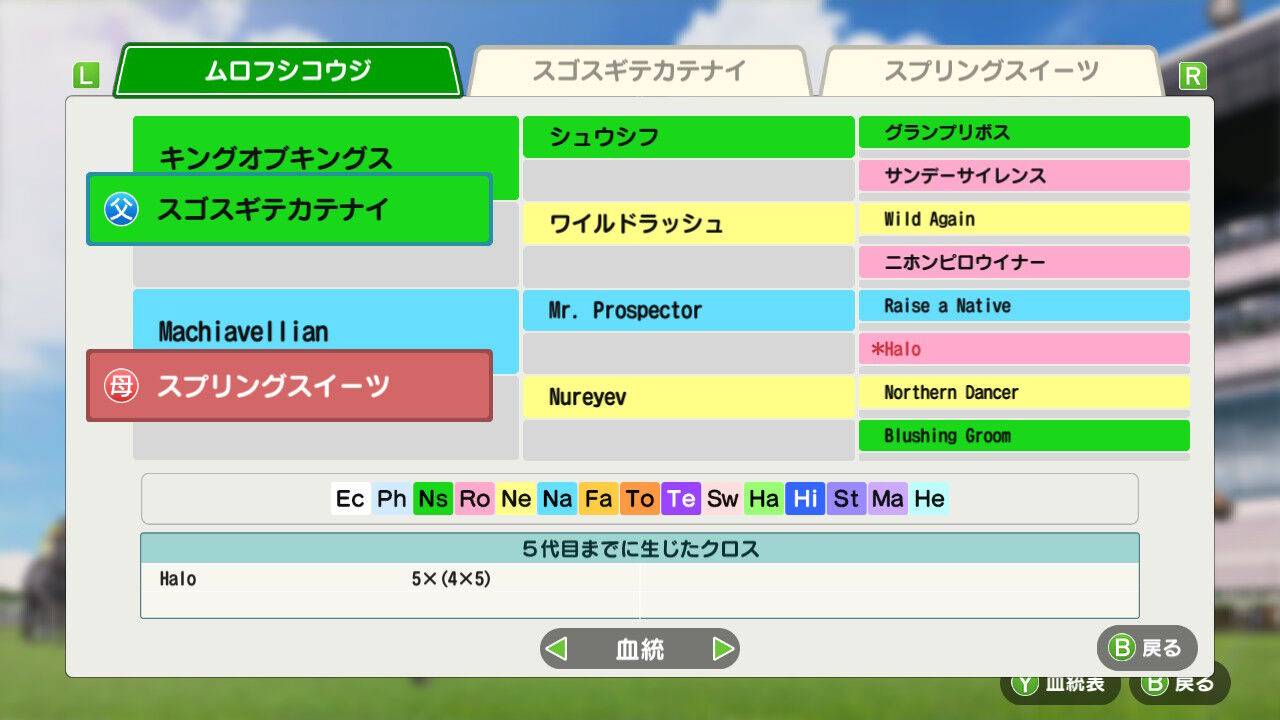This screenshot has height=720, width=1280.
Task: Click ancestor Mr. Prospector in the pedigree
Action: point(689,310)
